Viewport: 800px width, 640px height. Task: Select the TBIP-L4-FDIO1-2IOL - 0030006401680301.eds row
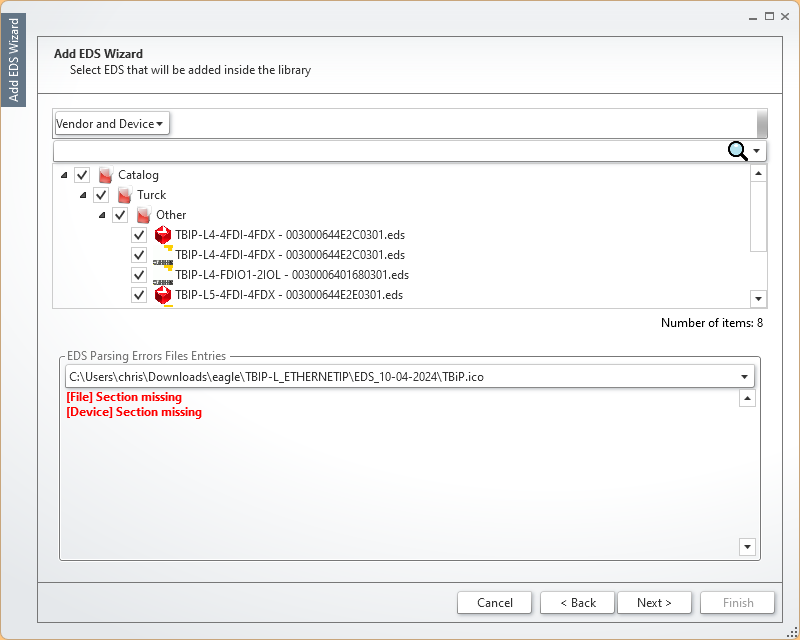pyautogui.click(x=292, y=275)
